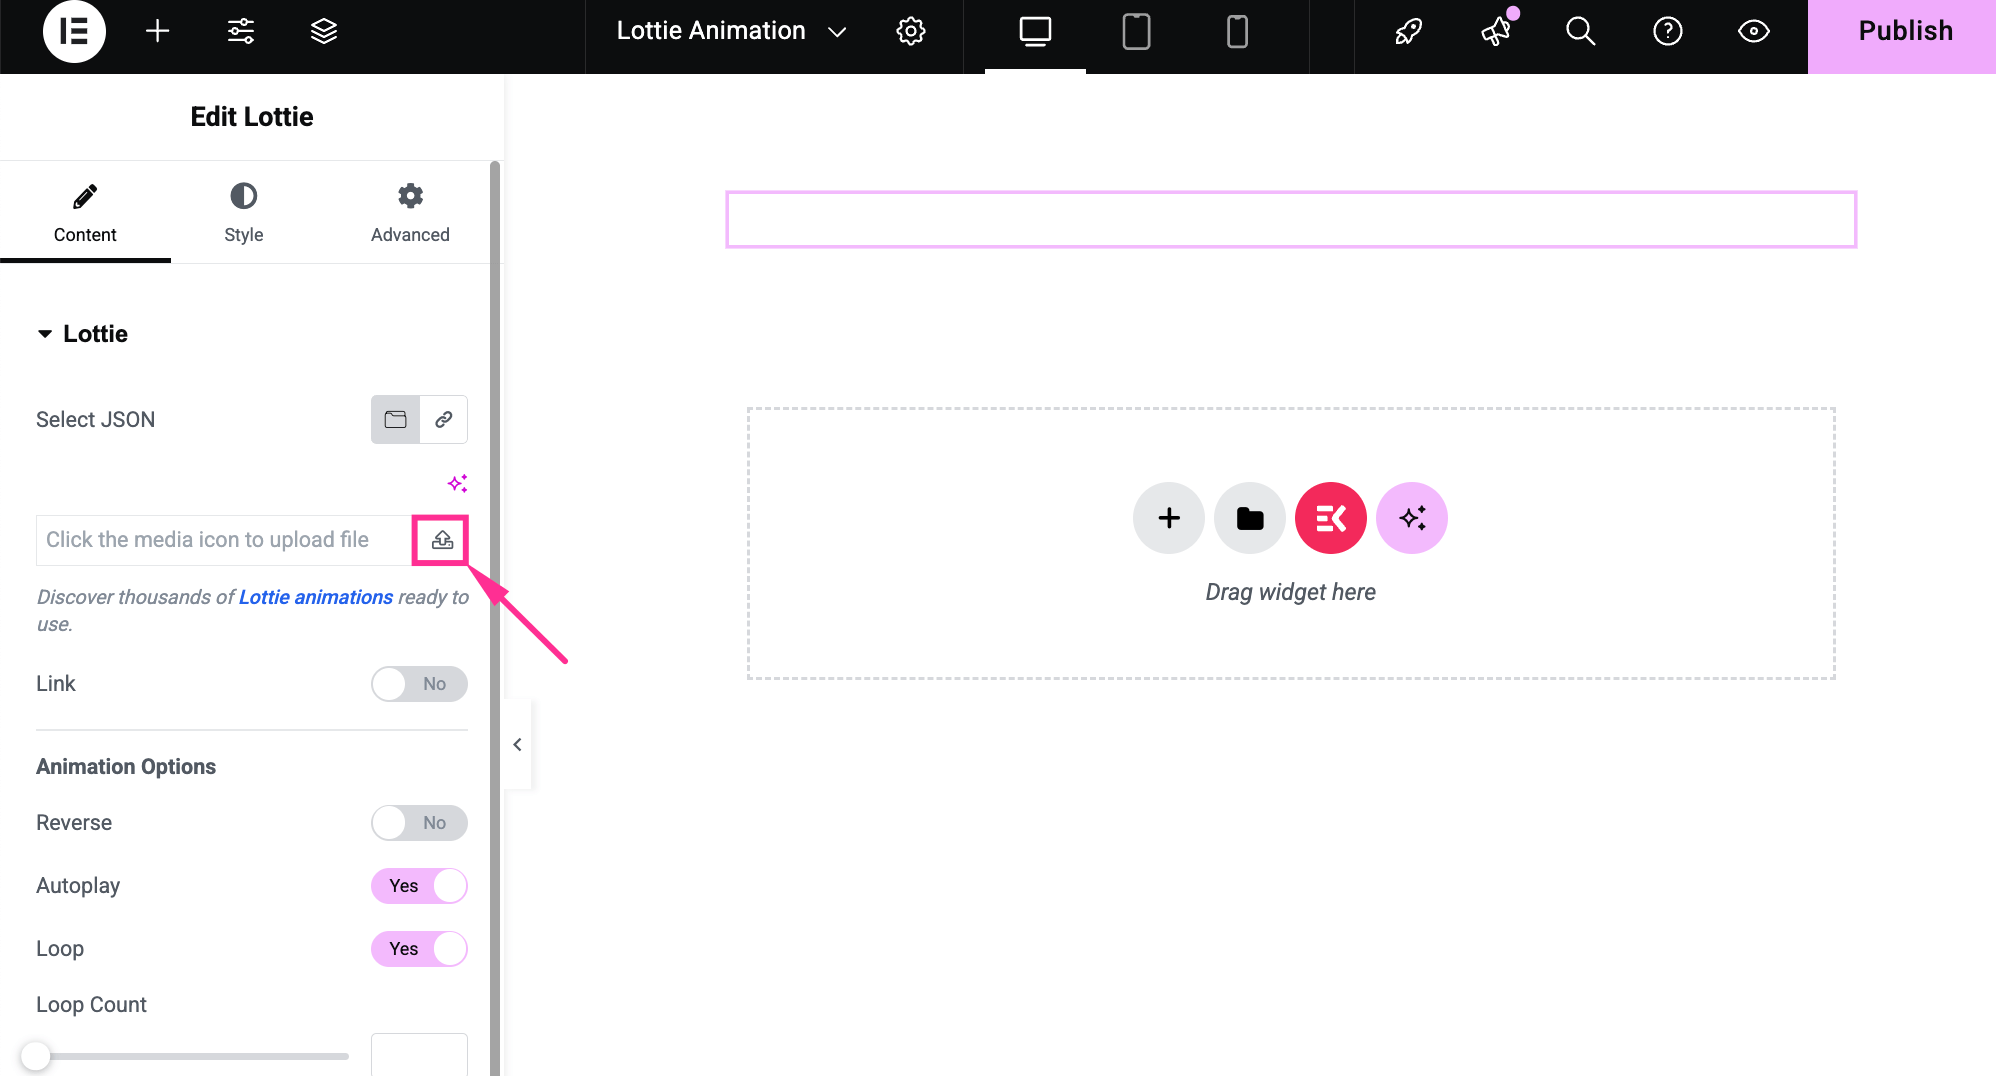Click the media upload icon for JSON file
1996x1076 pixels.
click(x=441, y=539)
